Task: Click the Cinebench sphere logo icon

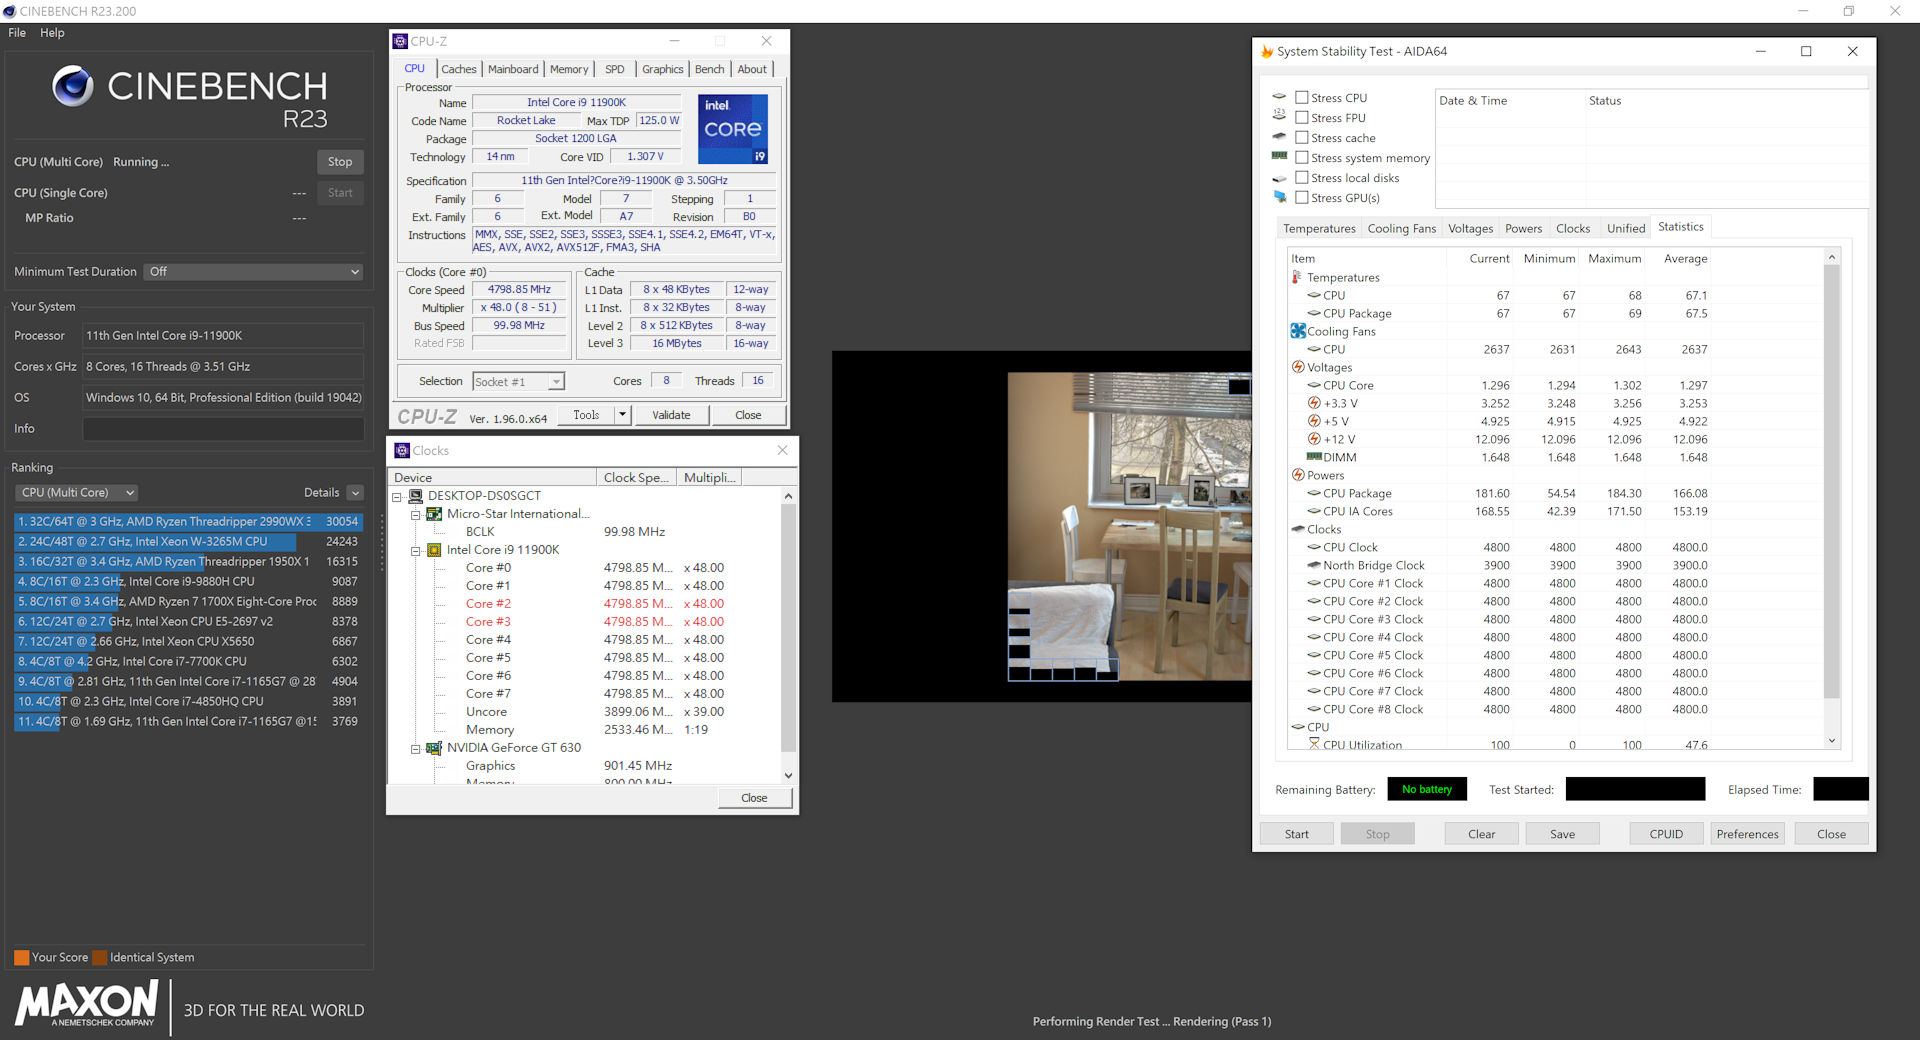Action: click(x=73, y=86)
